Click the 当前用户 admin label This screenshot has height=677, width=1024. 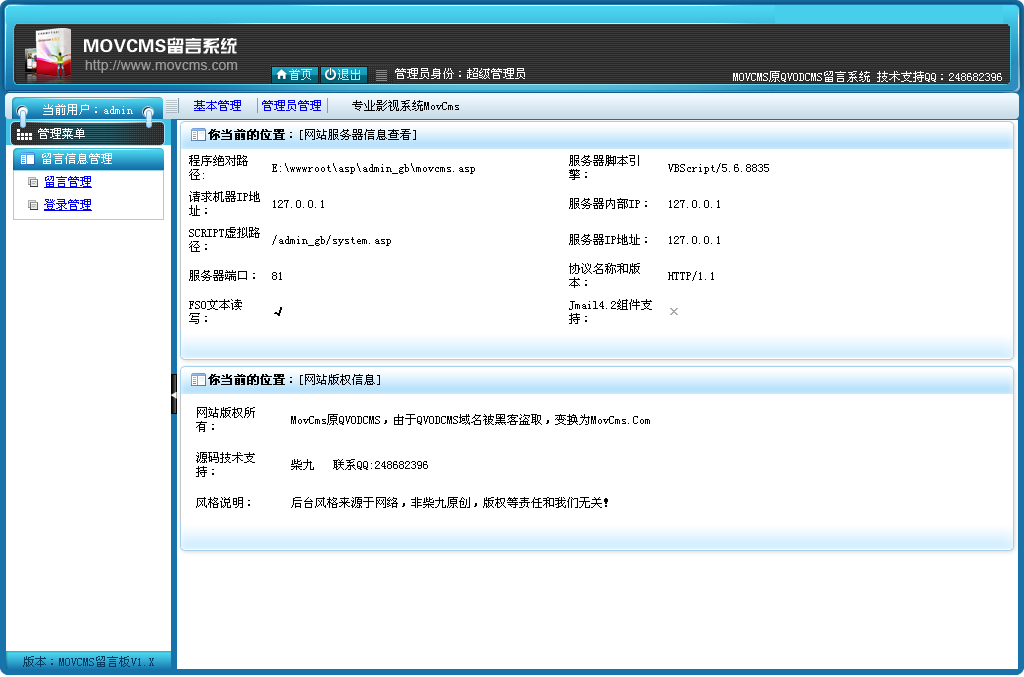pyautogui.click(x=87, y=110)
